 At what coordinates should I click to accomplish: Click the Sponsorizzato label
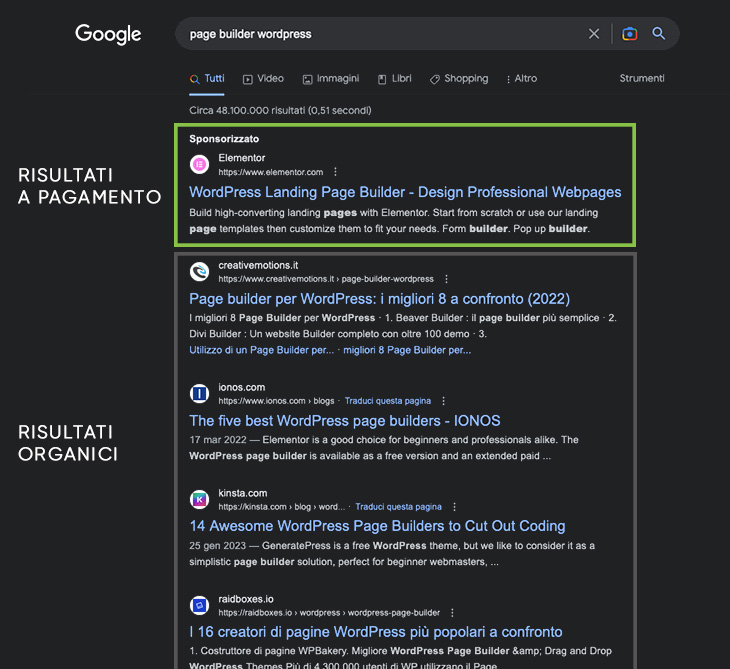224,139
